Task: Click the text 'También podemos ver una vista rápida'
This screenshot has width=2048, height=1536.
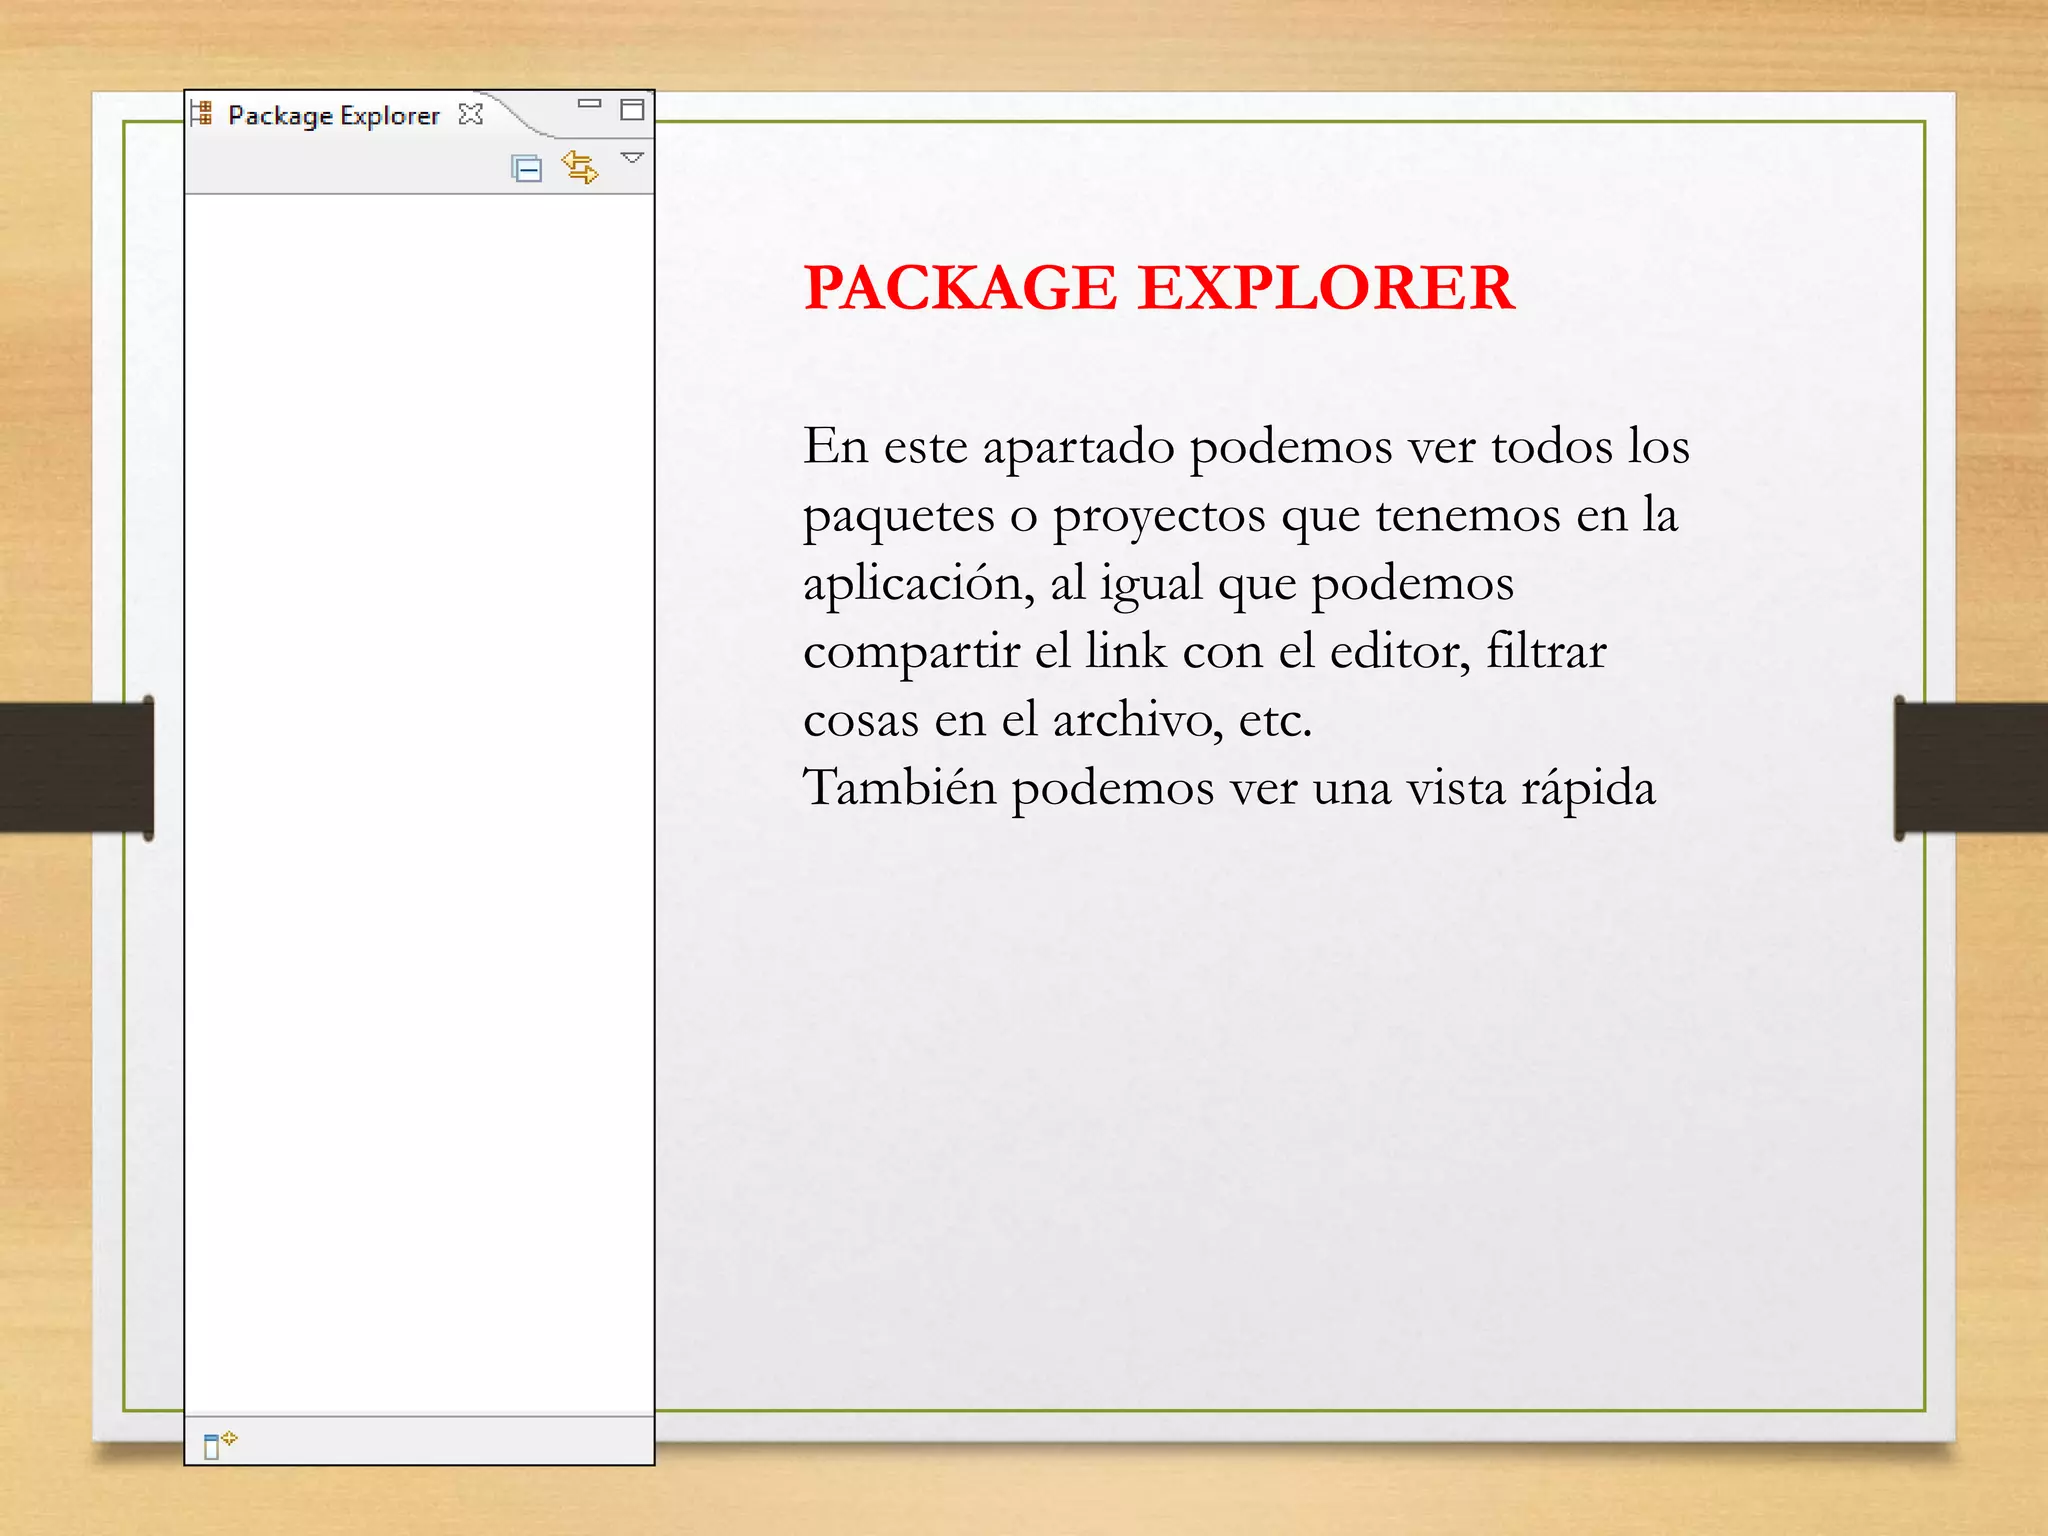Action: click(x=1230, y=788)
